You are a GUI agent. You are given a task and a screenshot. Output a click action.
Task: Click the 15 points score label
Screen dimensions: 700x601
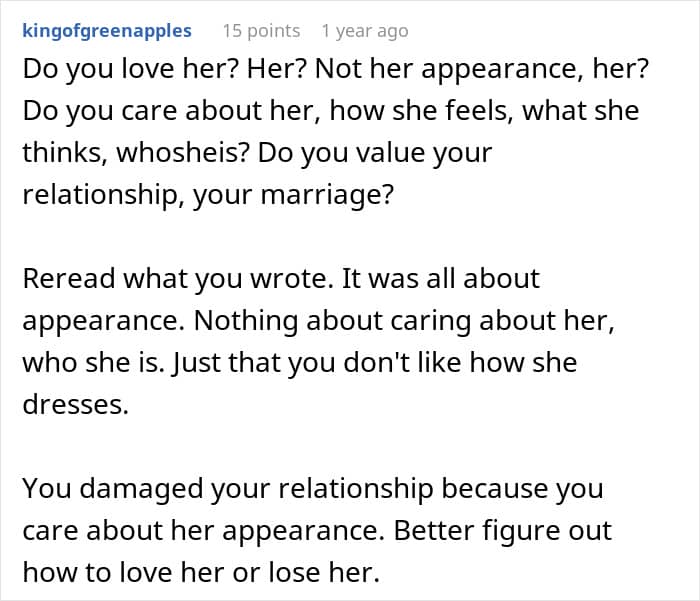click(x=262, y=31)
